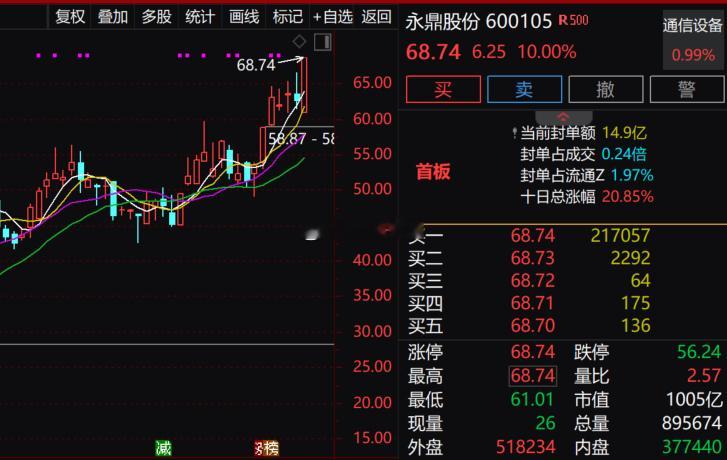The height and width of the screenshot is (460, 727).
Task: Click the stock name 永鼎股份 600105
Action: [478, 21]
